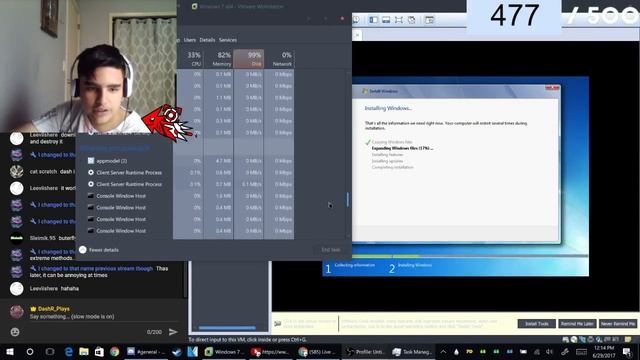Image resolution: width=640 pixels, height=360 pixels.
Task: Click Expanding Windows files progress text
Action: point(402,148)
